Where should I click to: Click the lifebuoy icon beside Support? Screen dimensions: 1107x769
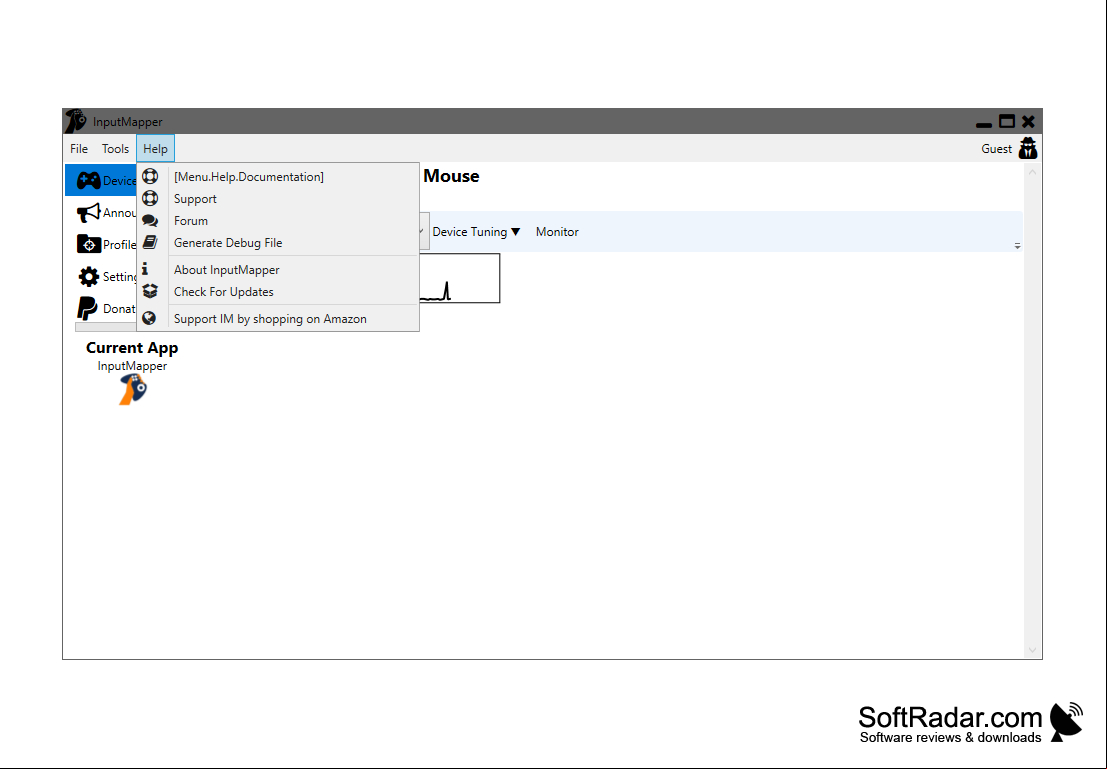(x=150, y=198)
